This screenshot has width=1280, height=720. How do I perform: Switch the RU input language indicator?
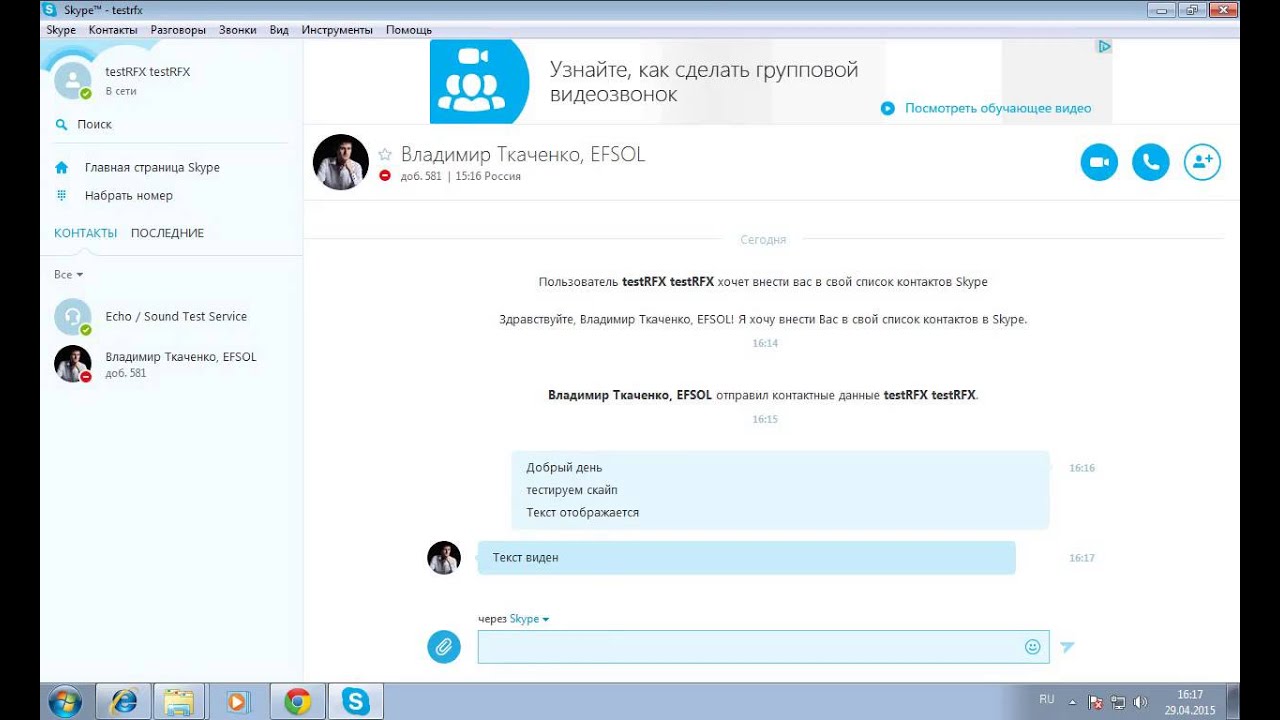[x=1047, y=700]
